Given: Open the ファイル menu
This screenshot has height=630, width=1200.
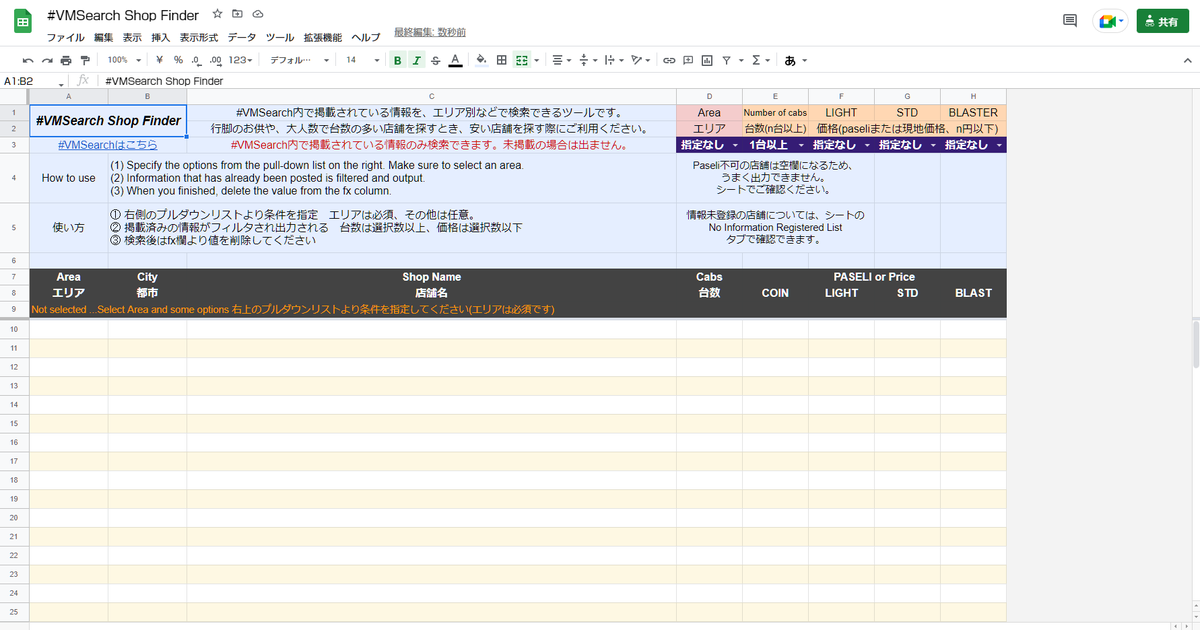Looking at the screenshot, I should click(66, 37).
